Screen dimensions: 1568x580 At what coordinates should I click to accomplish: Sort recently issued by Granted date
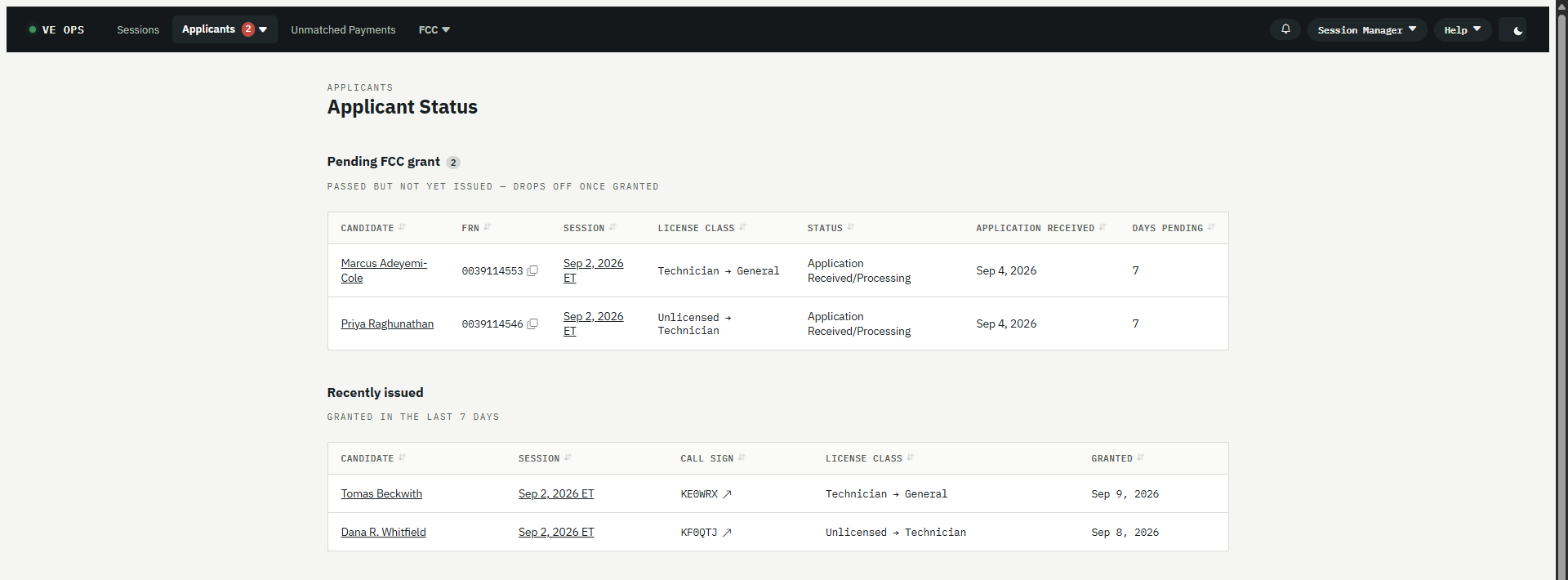1117,458
